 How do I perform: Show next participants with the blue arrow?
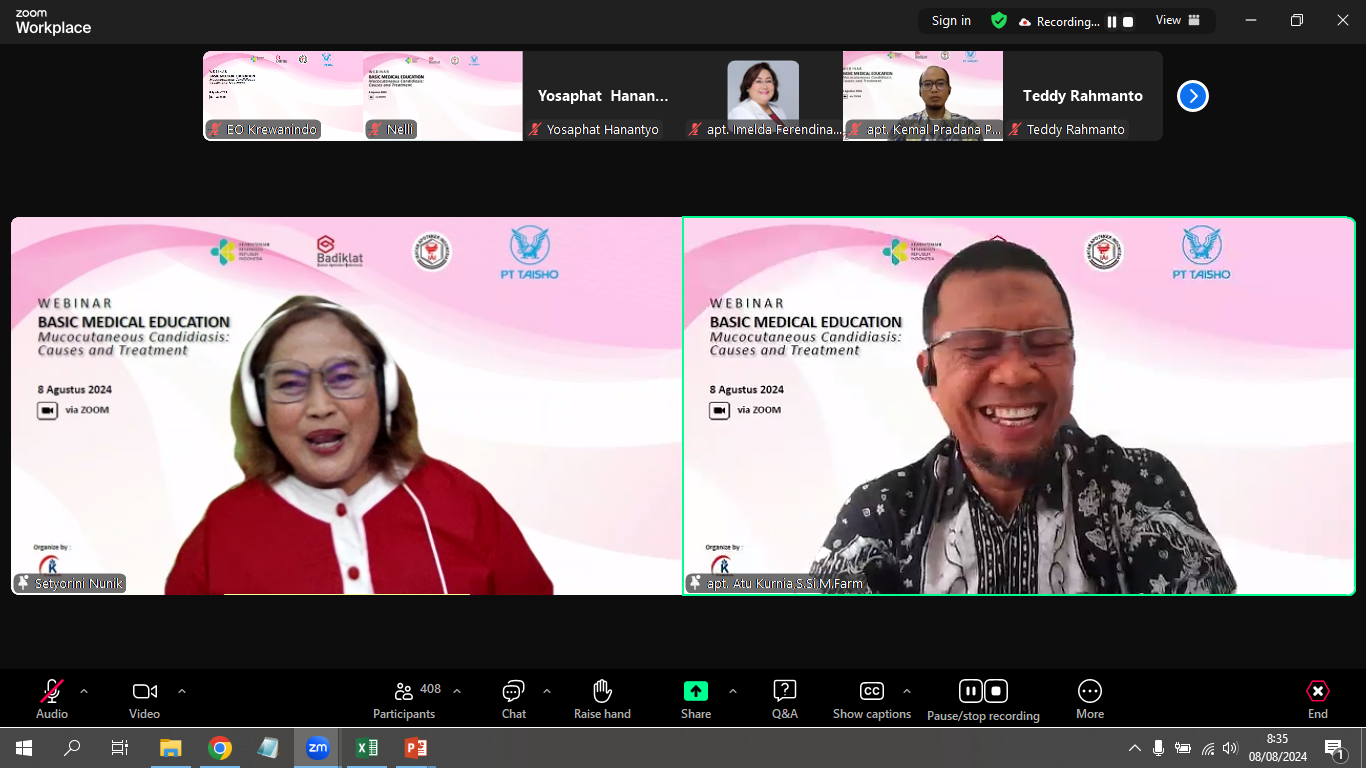(1193, 96)
